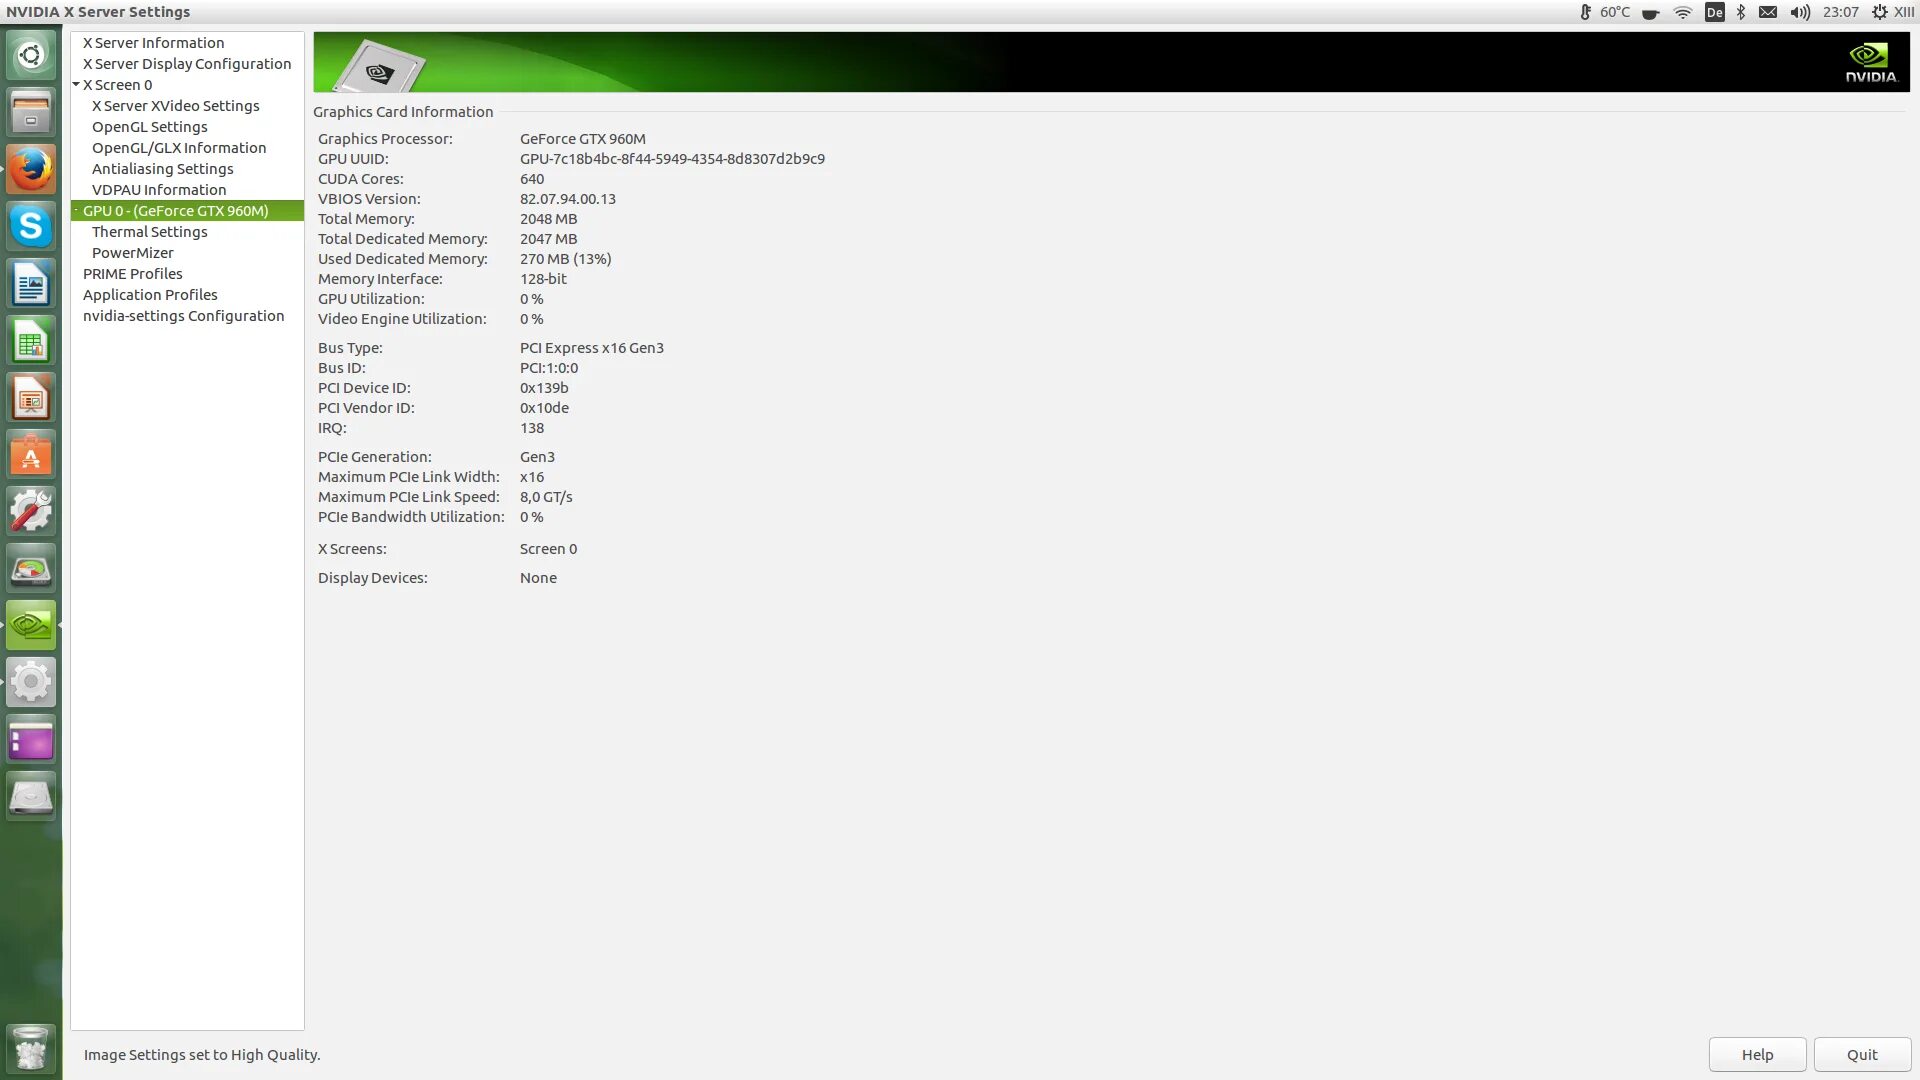1920x1080 pixels.
Task: Open the sound volume indicator
Action: tap(1800, 12)
